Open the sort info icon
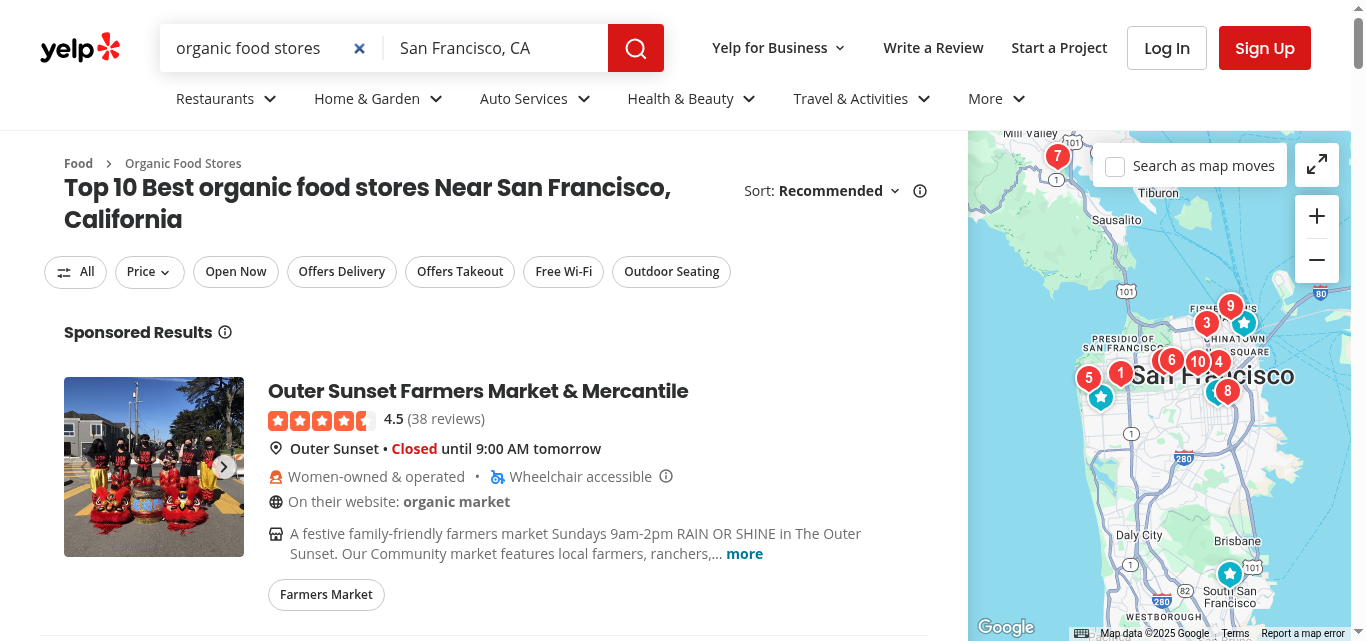This screenshot has width=1366, height=641. click(920, 191)
